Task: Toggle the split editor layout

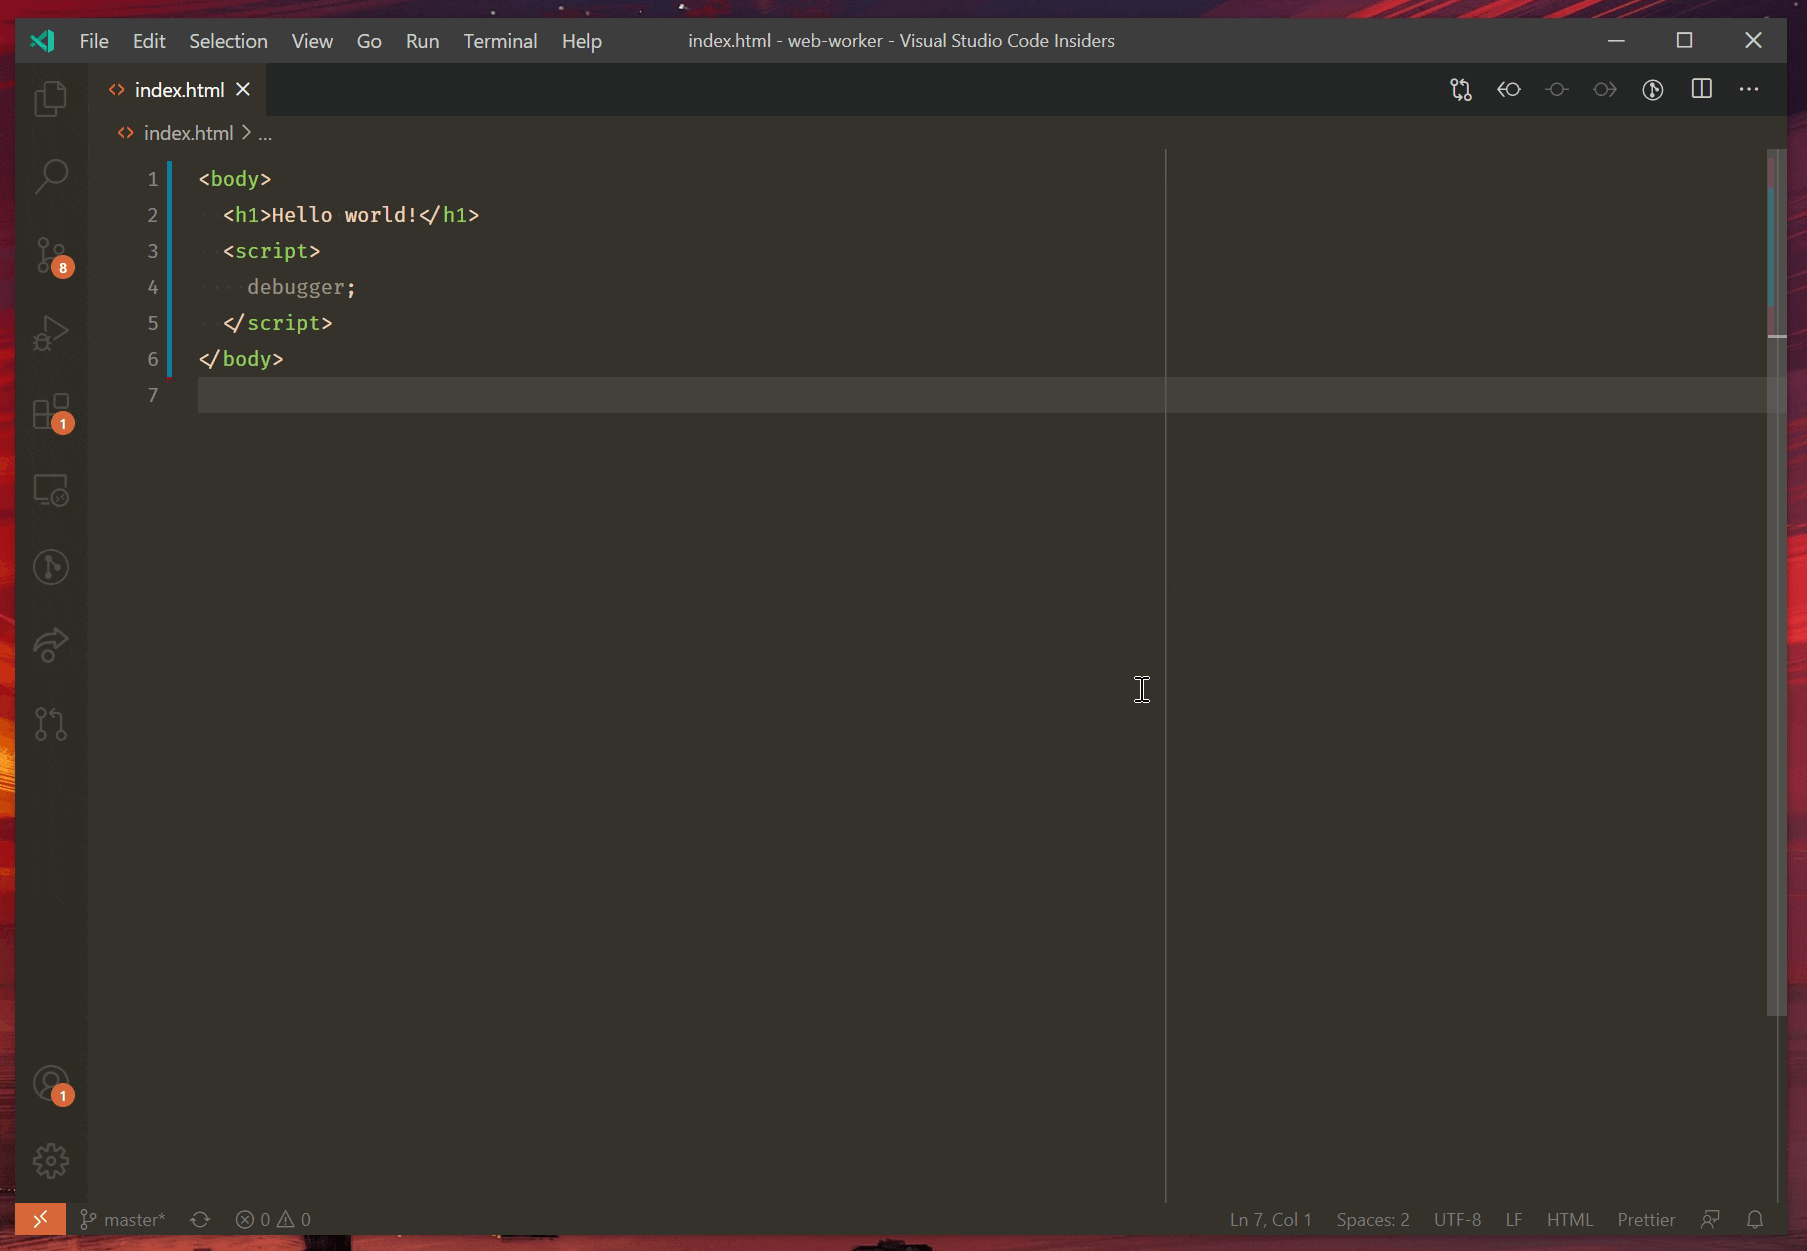Action: [1702, 89]
